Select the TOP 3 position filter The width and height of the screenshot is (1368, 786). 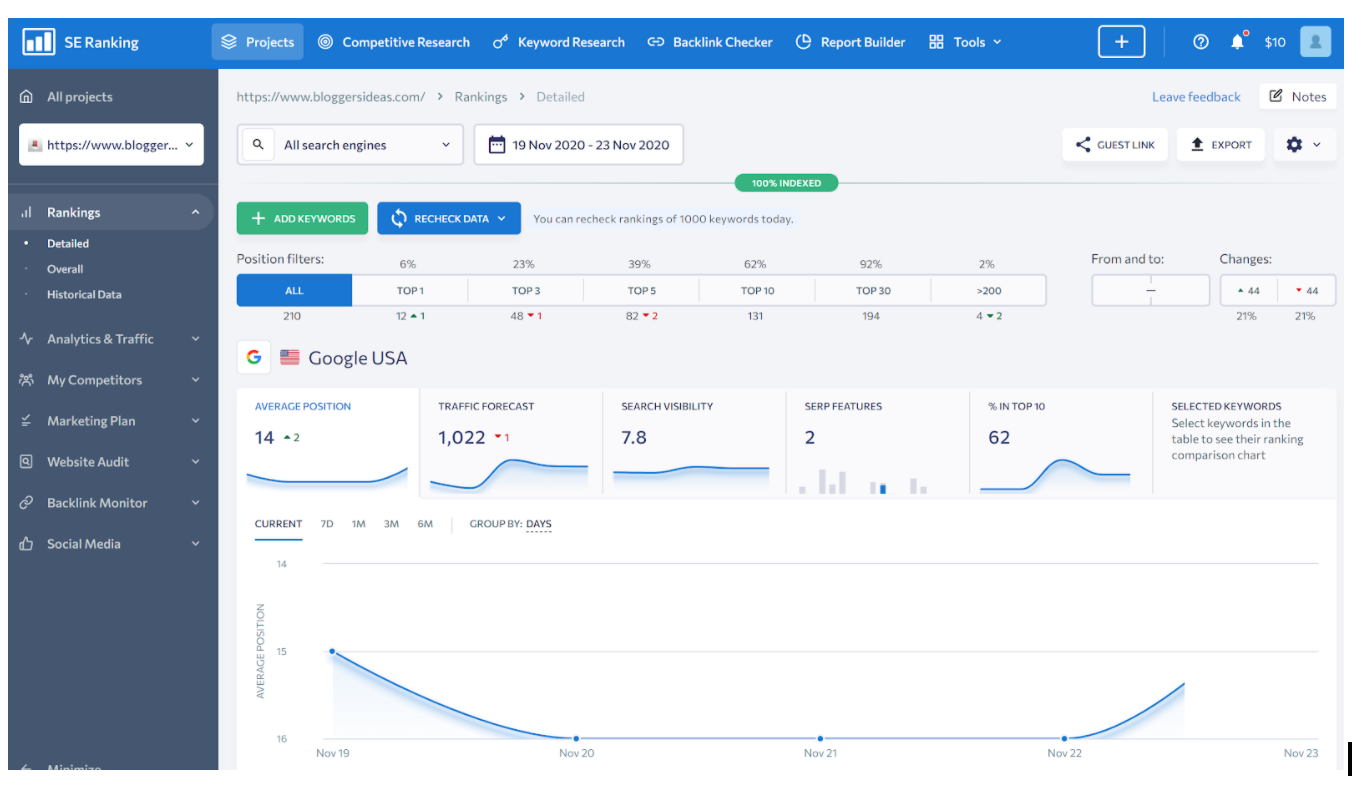point(524,290)
